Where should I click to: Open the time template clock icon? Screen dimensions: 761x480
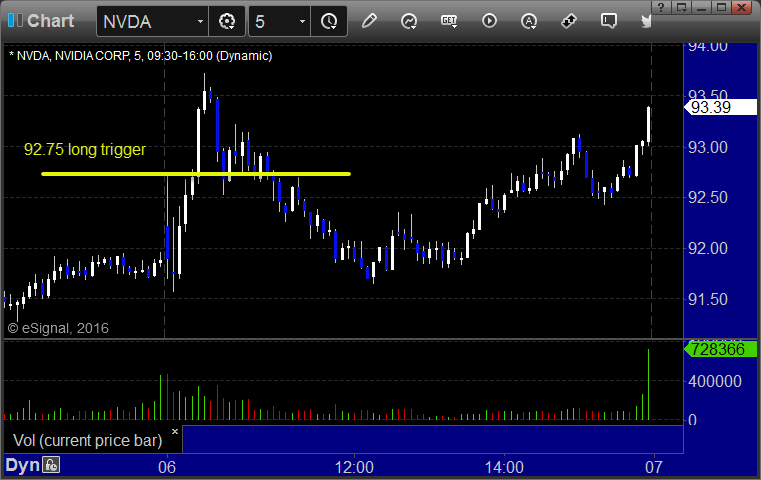[x=329, y=21]
